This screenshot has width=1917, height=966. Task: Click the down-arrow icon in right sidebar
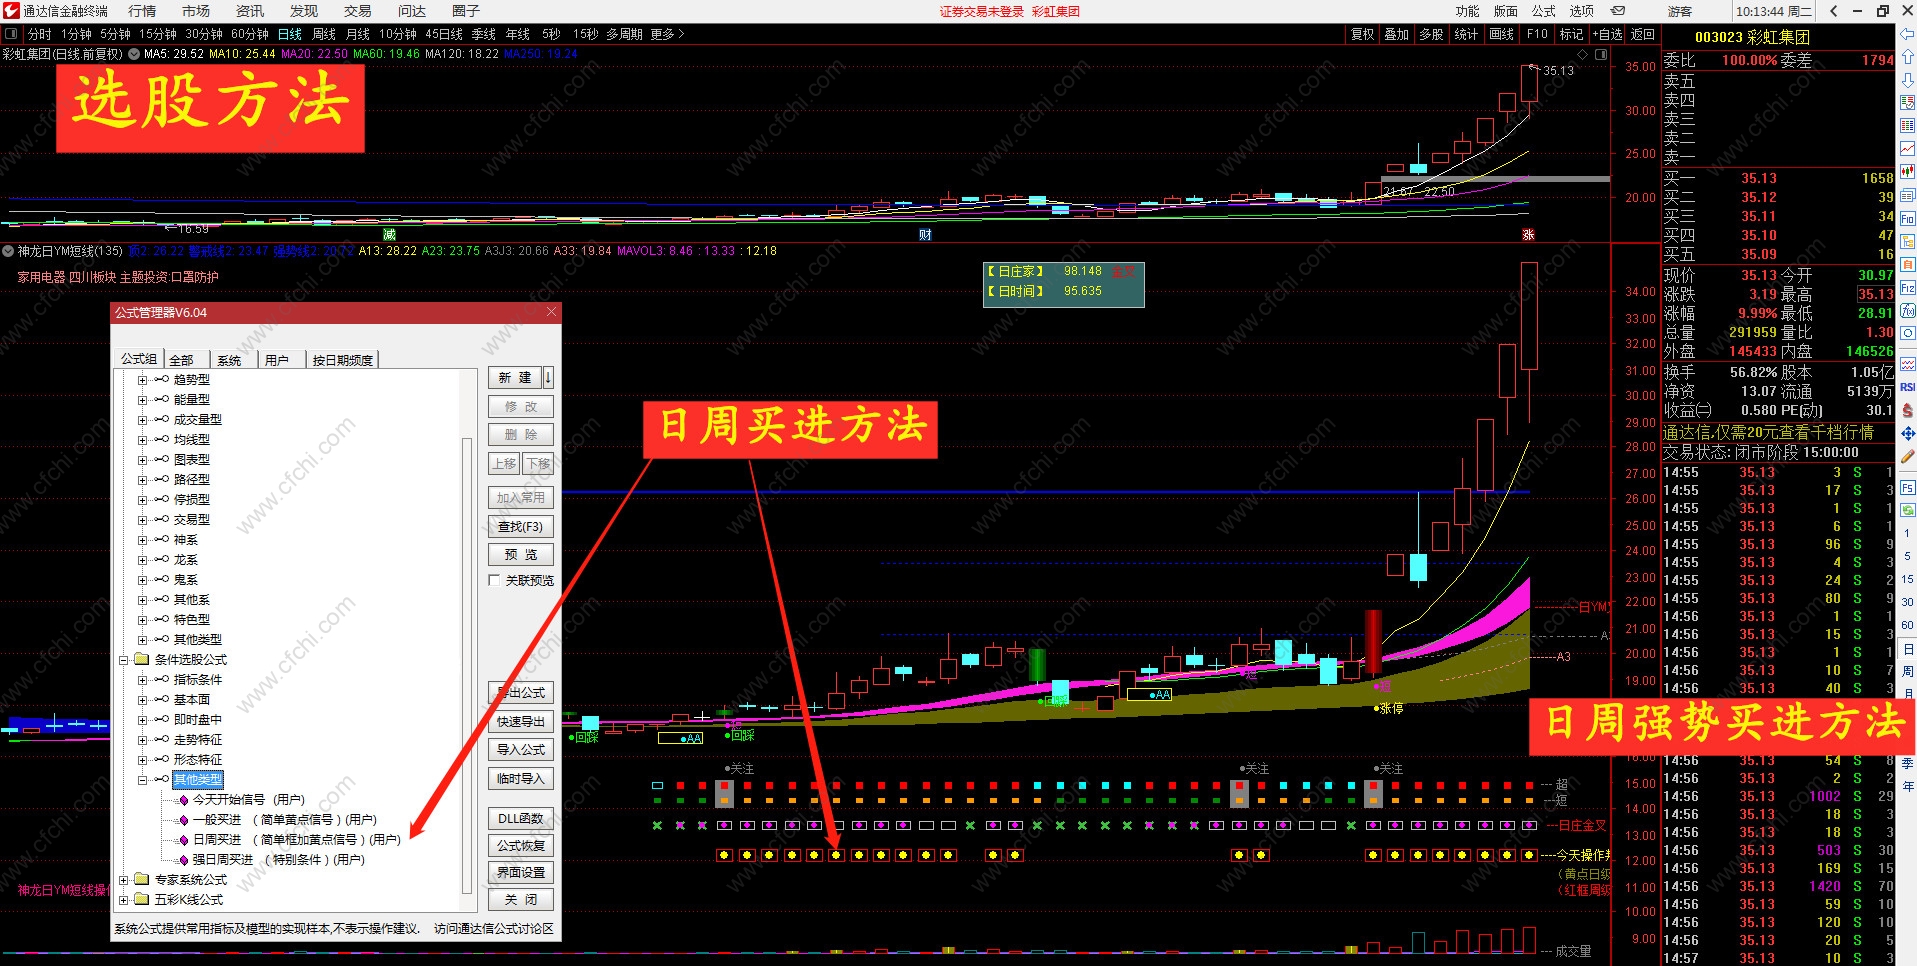(1907, 79)
